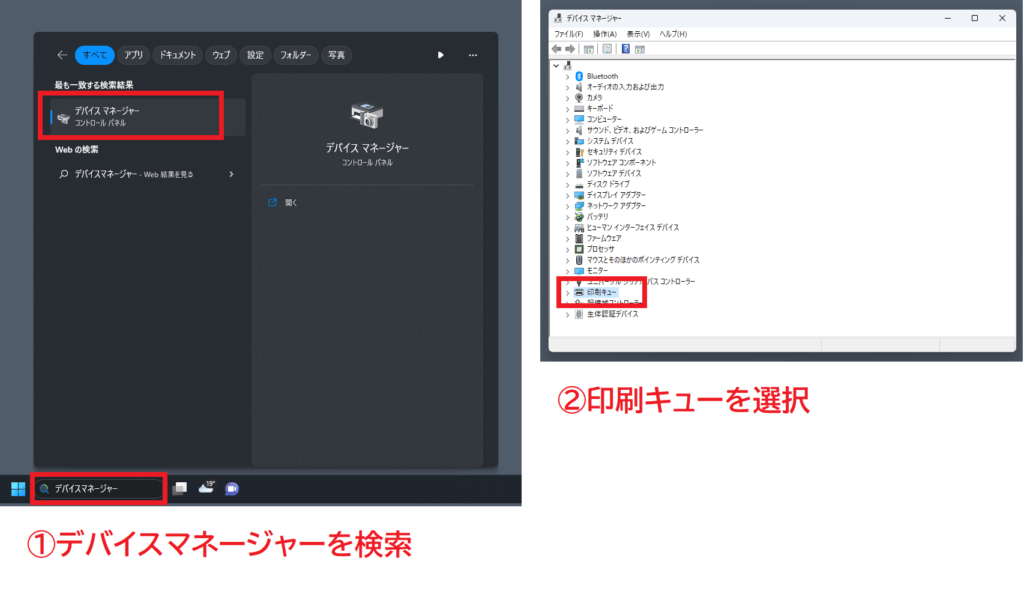Viewport: 1024px width, 597px height.
Task: Open Task View icon on the taskbar
Action: tap(180, 489)
